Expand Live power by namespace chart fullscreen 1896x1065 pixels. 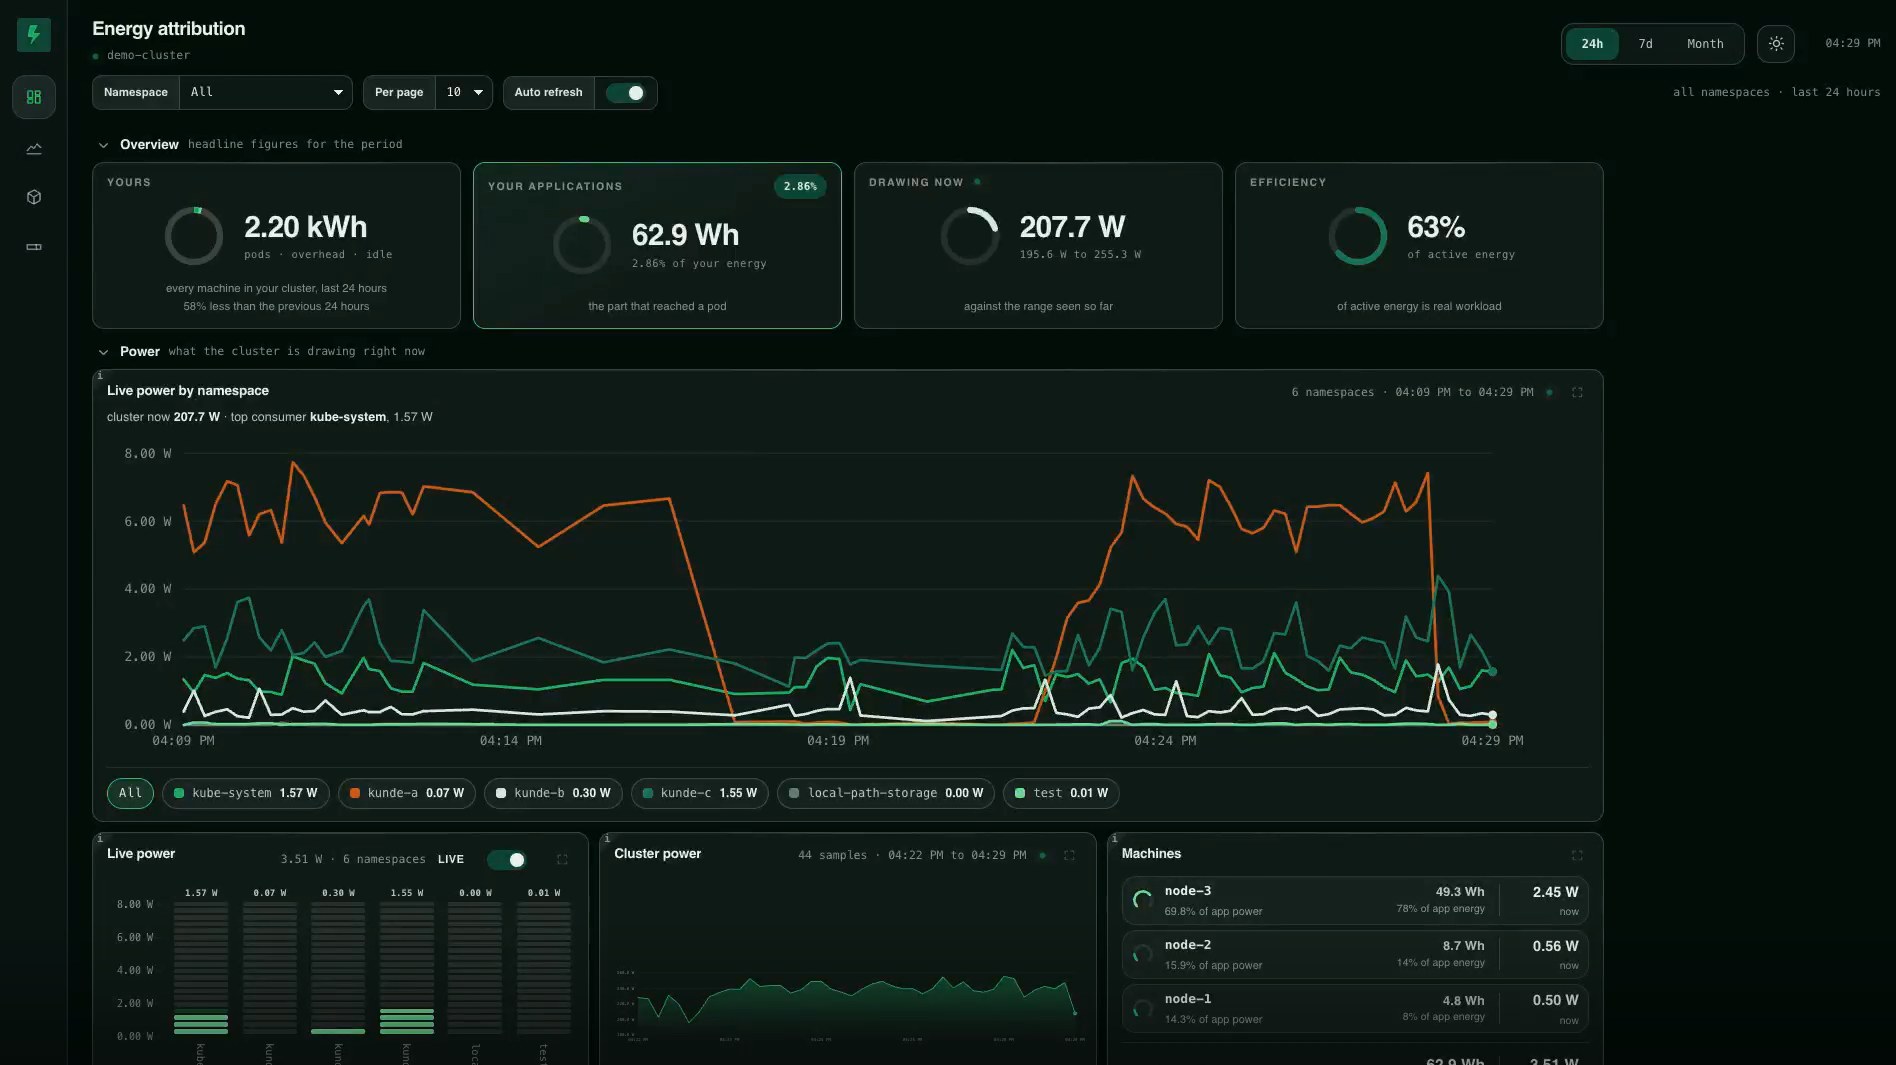[x=1577, y=392]
